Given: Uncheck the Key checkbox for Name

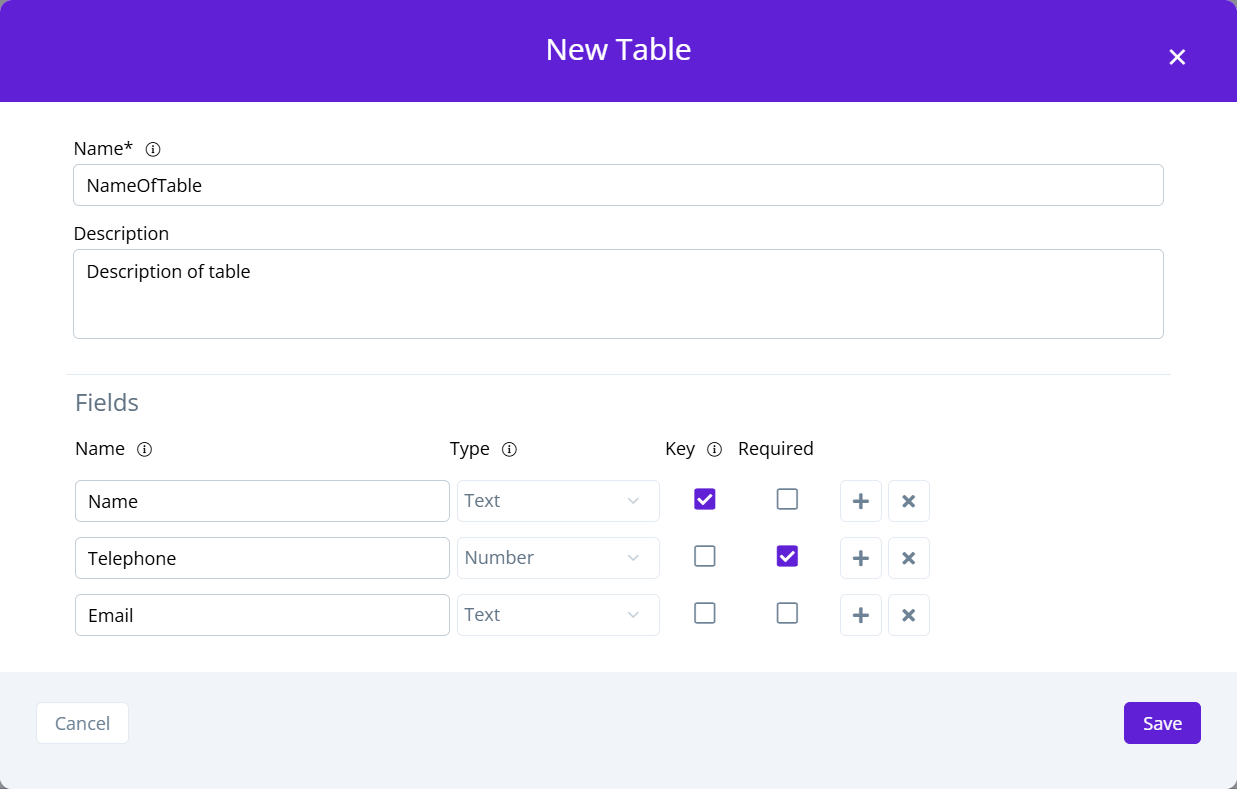Looking at the screenshot, I should (704, 498).
